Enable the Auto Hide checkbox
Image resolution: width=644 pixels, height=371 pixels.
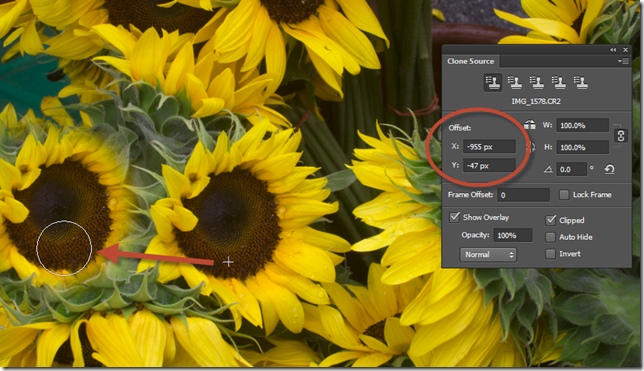[550, 237]
